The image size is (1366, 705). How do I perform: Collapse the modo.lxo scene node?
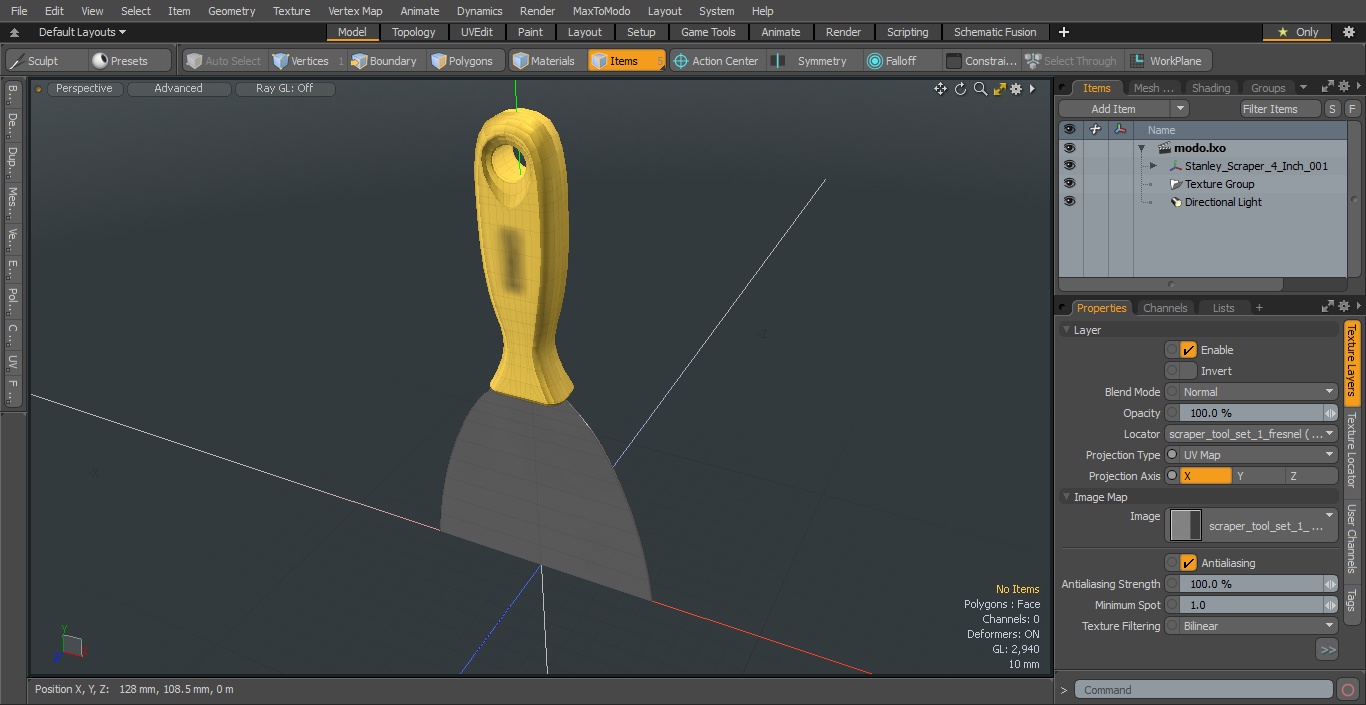(x=1141, y=148)
